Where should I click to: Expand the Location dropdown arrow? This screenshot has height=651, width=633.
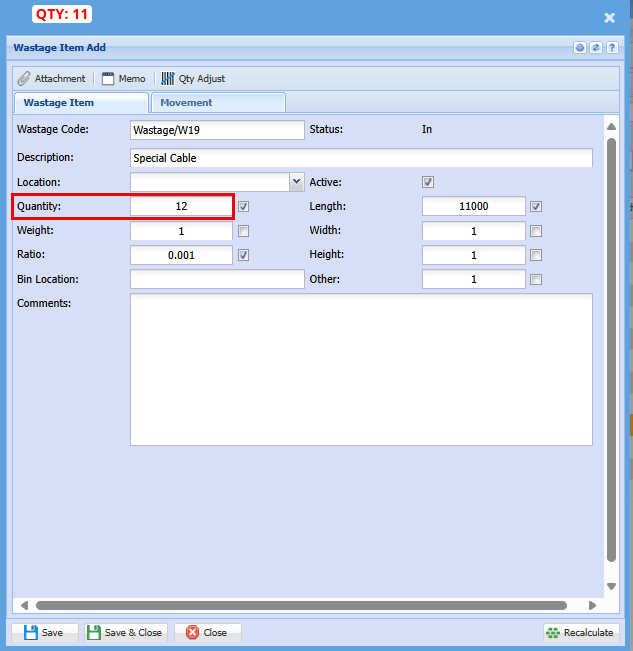point(296,182)
